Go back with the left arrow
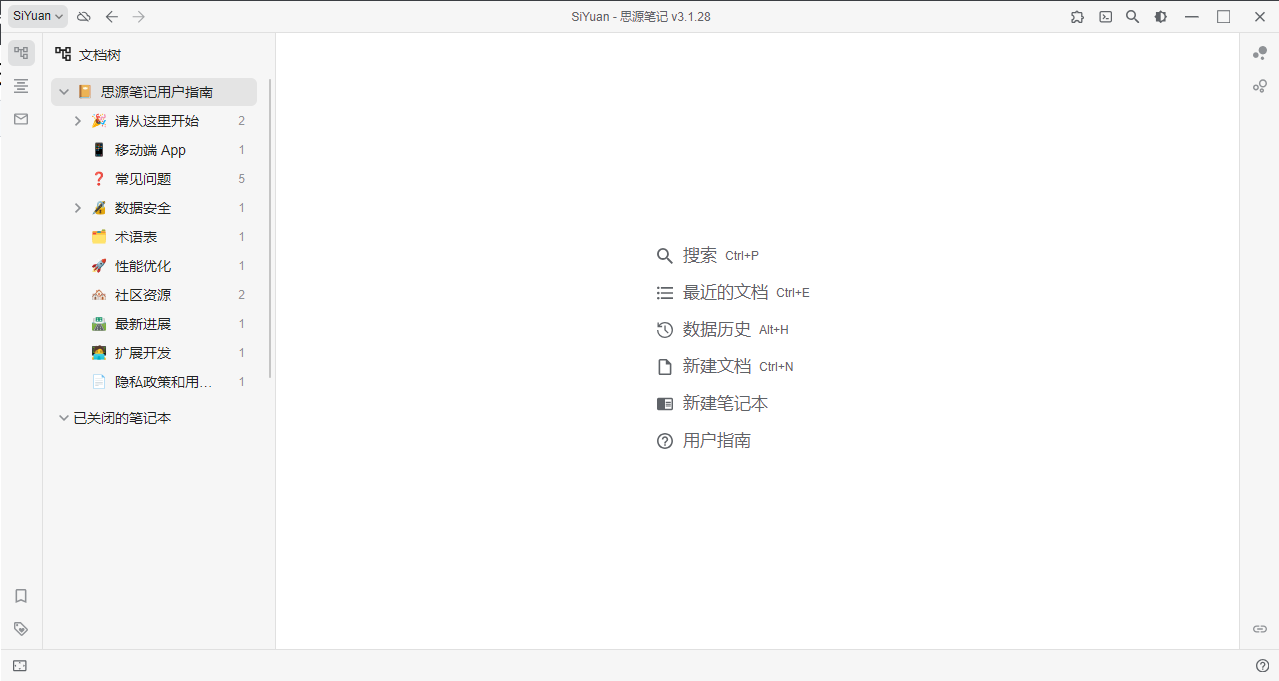This screenshot has height=681, width=1279. (112, 17)
